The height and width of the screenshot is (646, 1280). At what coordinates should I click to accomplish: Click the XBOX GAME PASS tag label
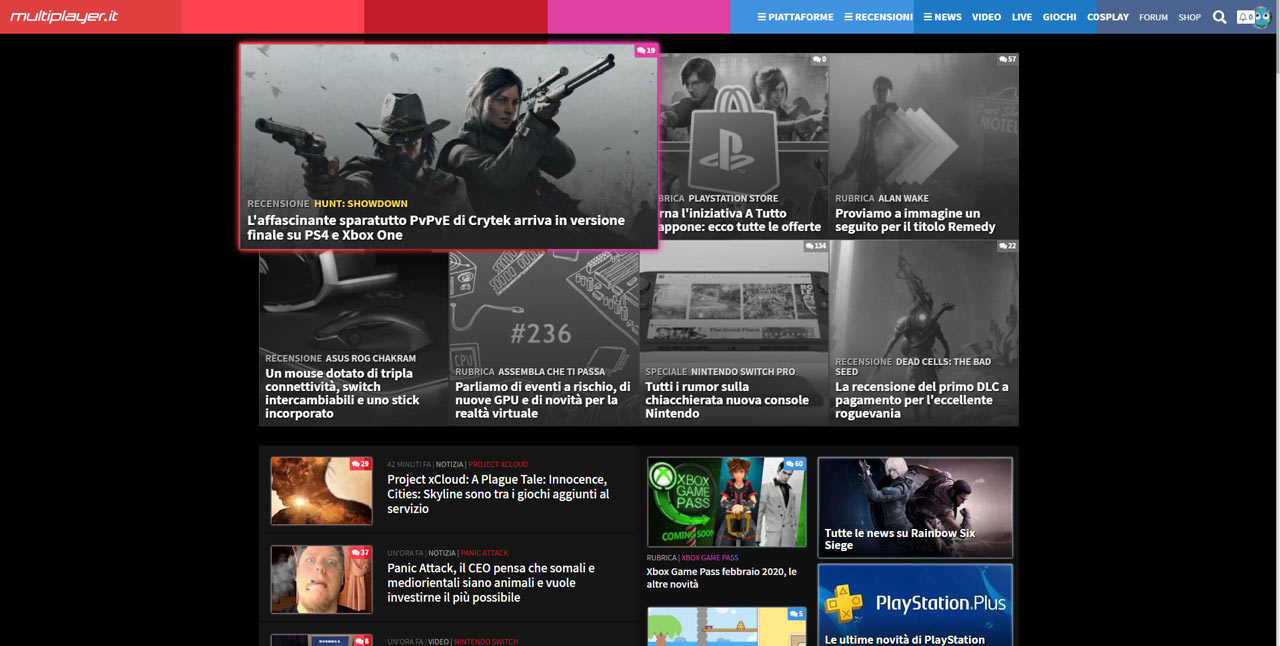click(x=710, y=558)
